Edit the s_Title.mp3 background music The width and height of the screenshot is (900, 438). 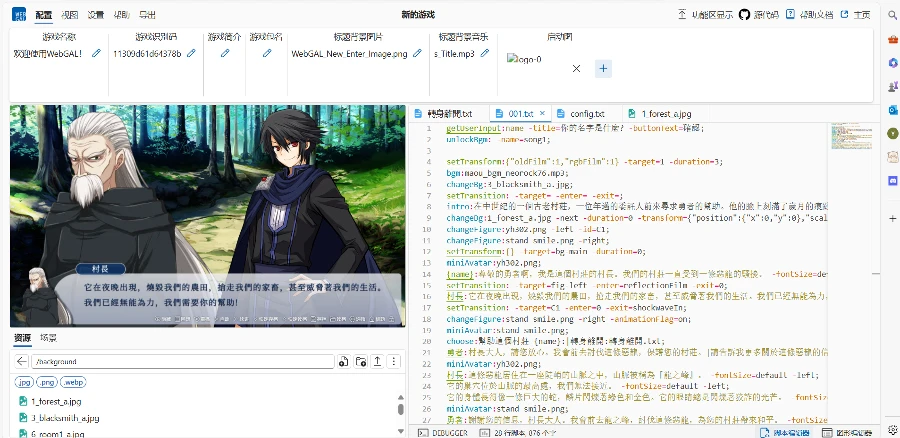tap(484, 53)
